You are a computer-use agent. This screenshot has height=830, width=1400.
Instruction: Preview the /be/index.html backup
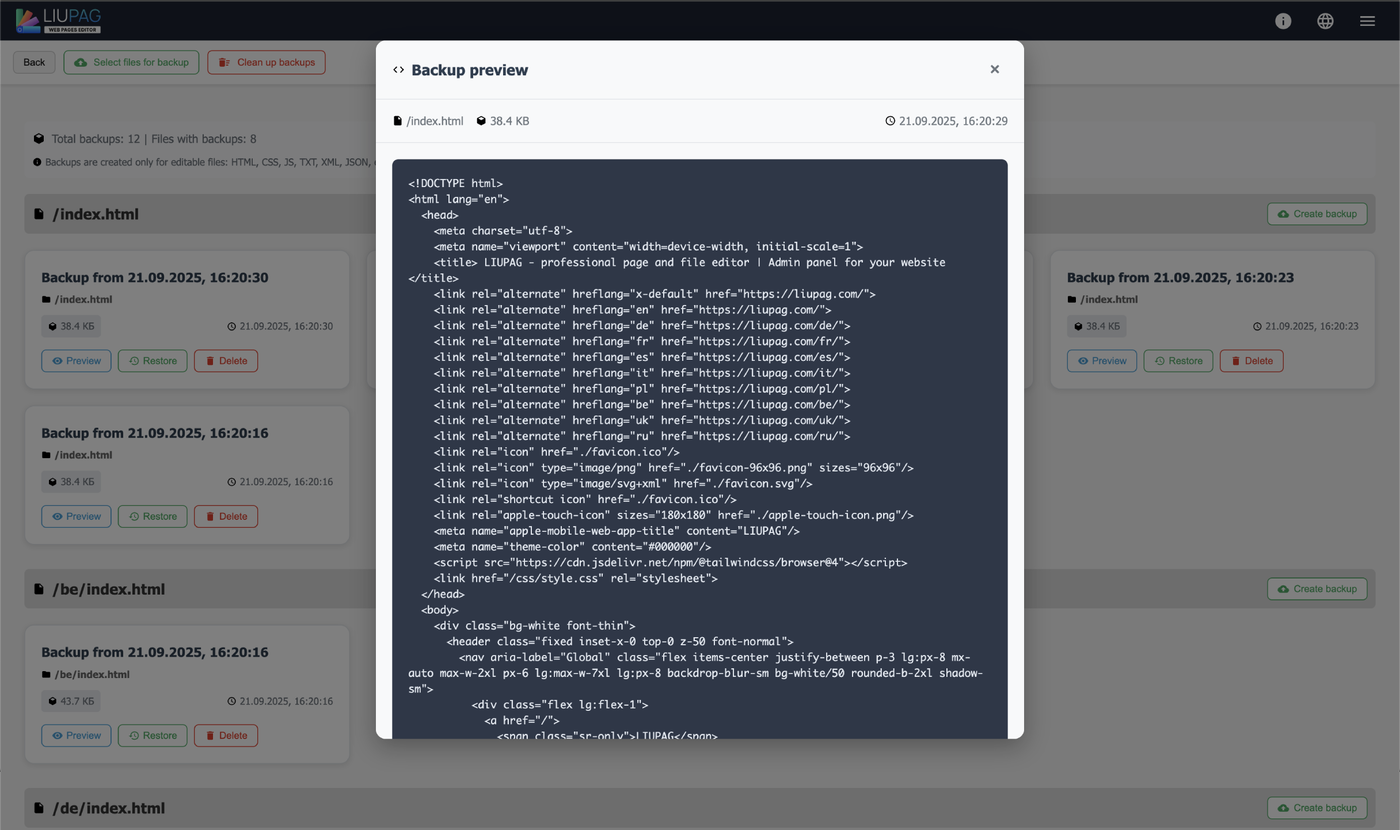pyautogui.click(x=76, y=736)
